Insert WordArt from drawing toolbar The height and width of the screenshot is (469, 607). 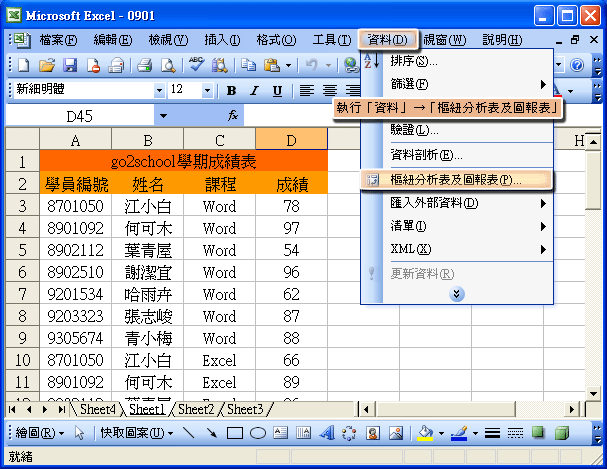[327, 433]
